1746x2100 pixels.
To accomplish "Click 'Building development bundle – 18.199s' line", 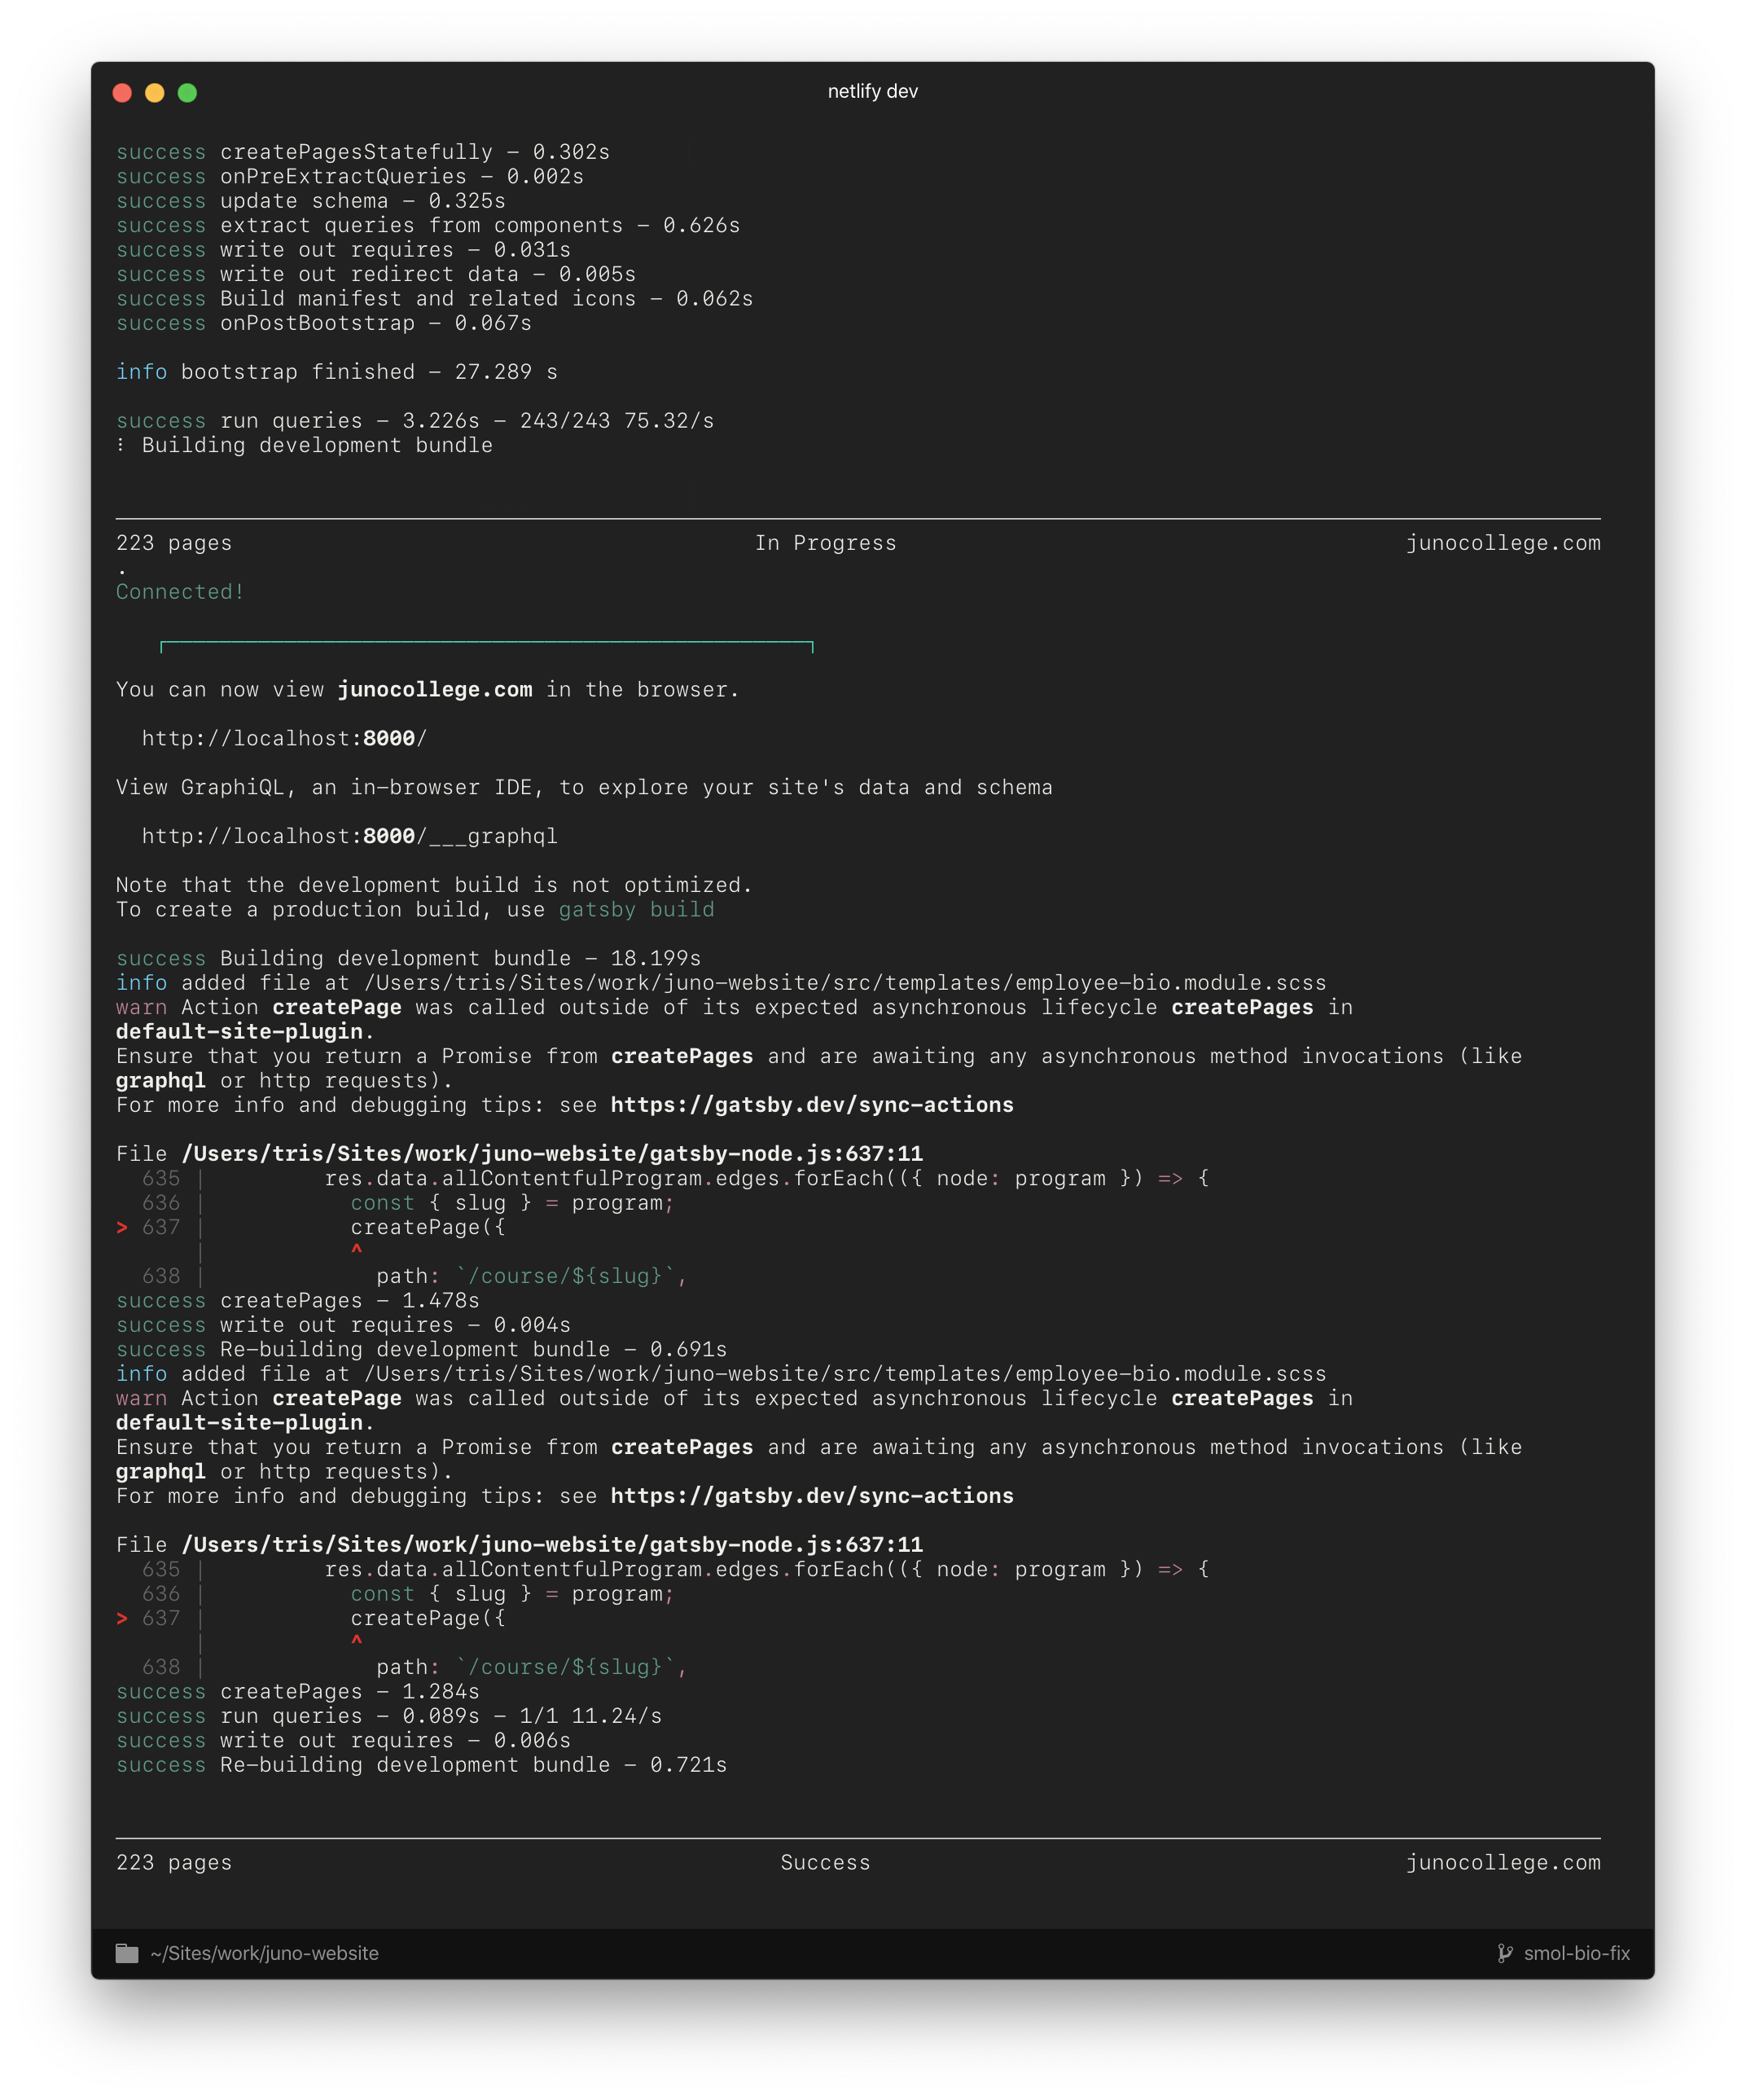I will pos(408,959).
